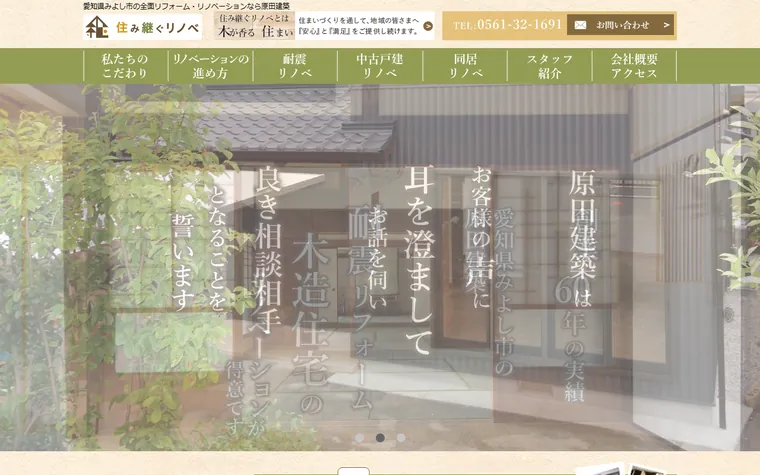Image resolution: width=760 pixels, height=475 pixels.
Task: Click the envelope icon in contact button
Action: click(580, 25)
